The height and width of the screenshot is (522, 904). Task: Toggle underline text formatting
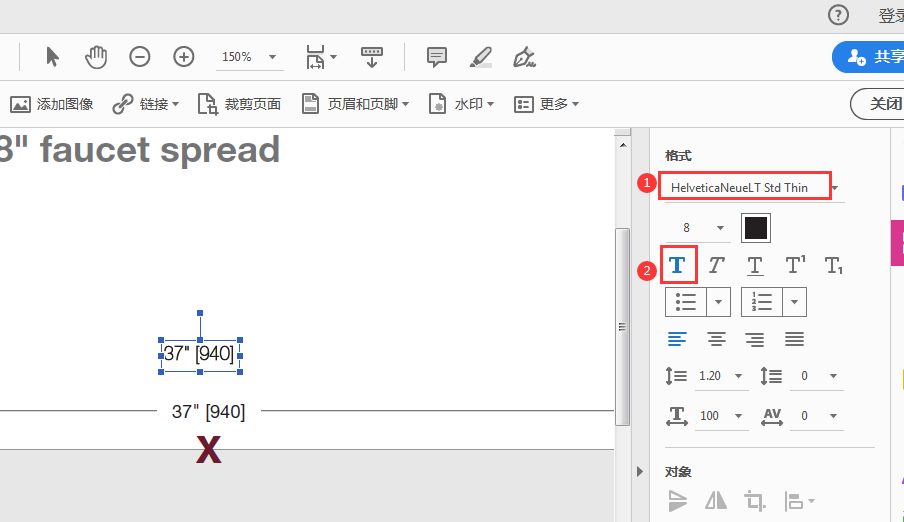point(755,265)
